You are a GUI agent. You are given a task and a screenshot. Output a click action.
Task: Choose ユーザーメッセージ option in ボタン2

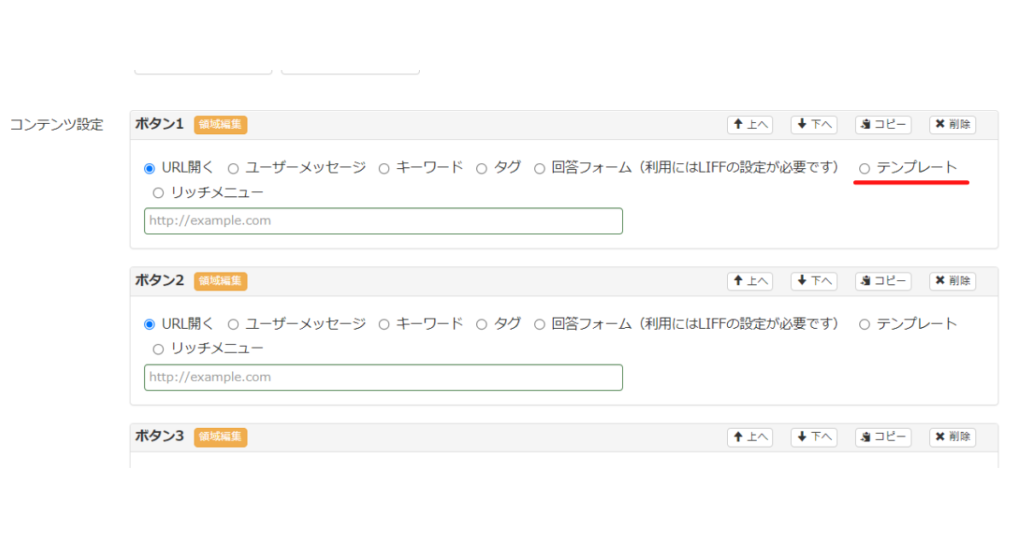(x=233, y=324)
